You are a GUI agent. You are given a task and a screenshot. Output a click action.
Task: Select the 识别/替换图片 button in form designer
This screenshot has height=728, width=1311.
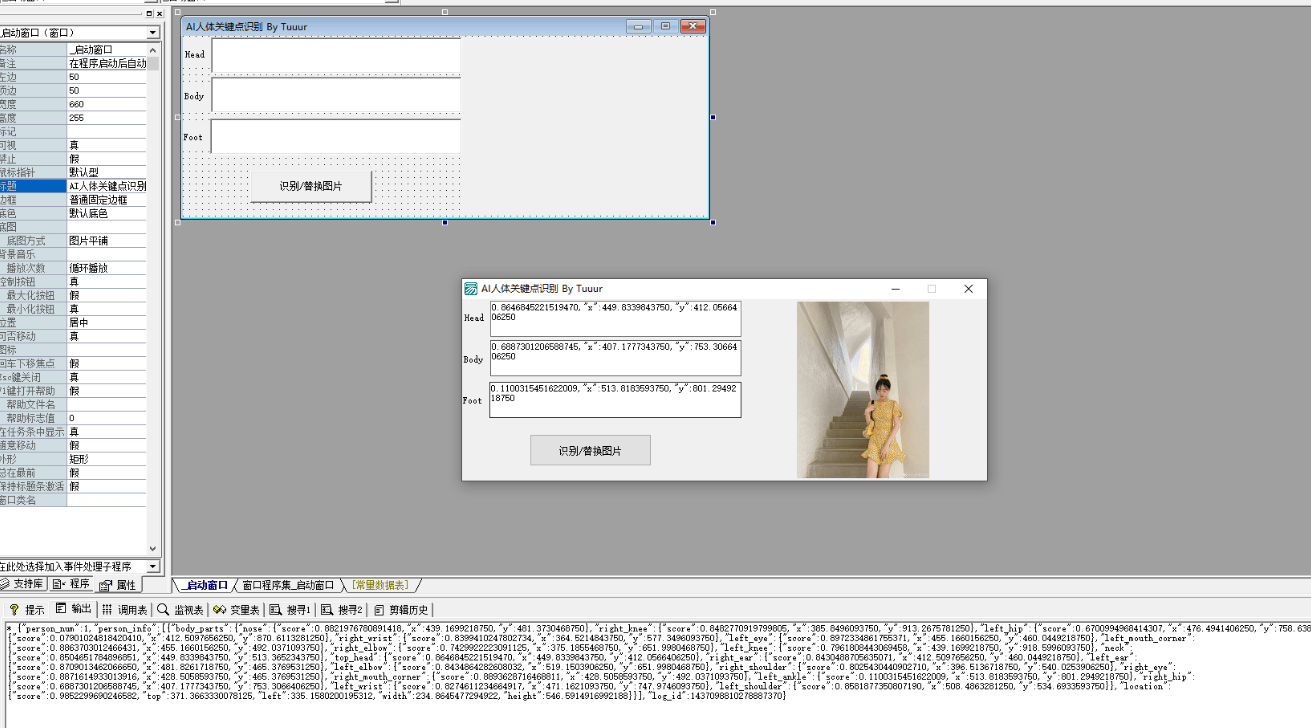(310, 186)
